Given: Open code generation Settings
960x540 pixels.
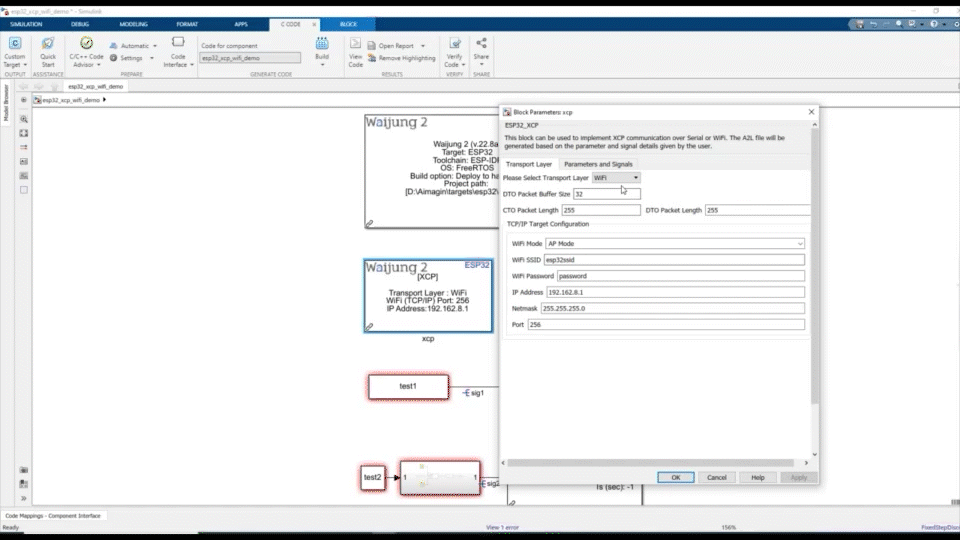Looking at the screenshot, I should [x=126, y=58].
